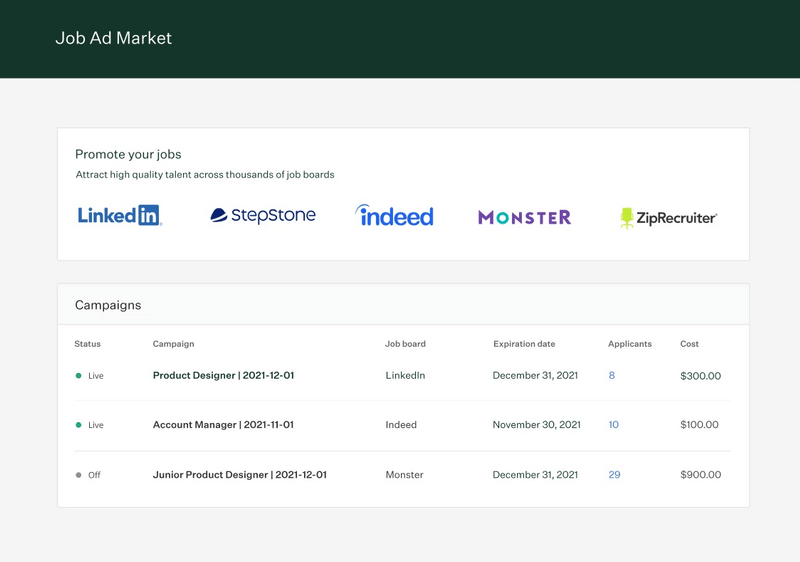View the 10 applicants for Account Manager
Viewport: 800px width, 562px height.
613,425
